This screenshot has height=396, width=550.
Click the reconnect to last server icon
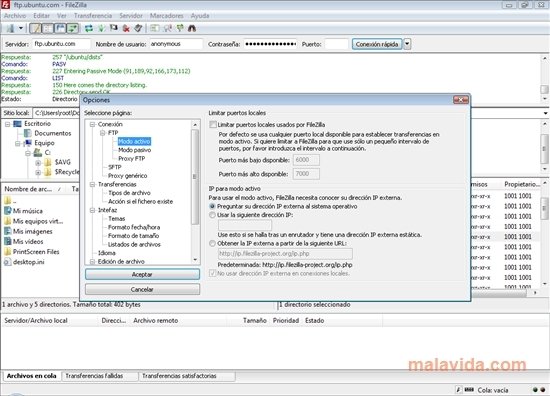138,28
